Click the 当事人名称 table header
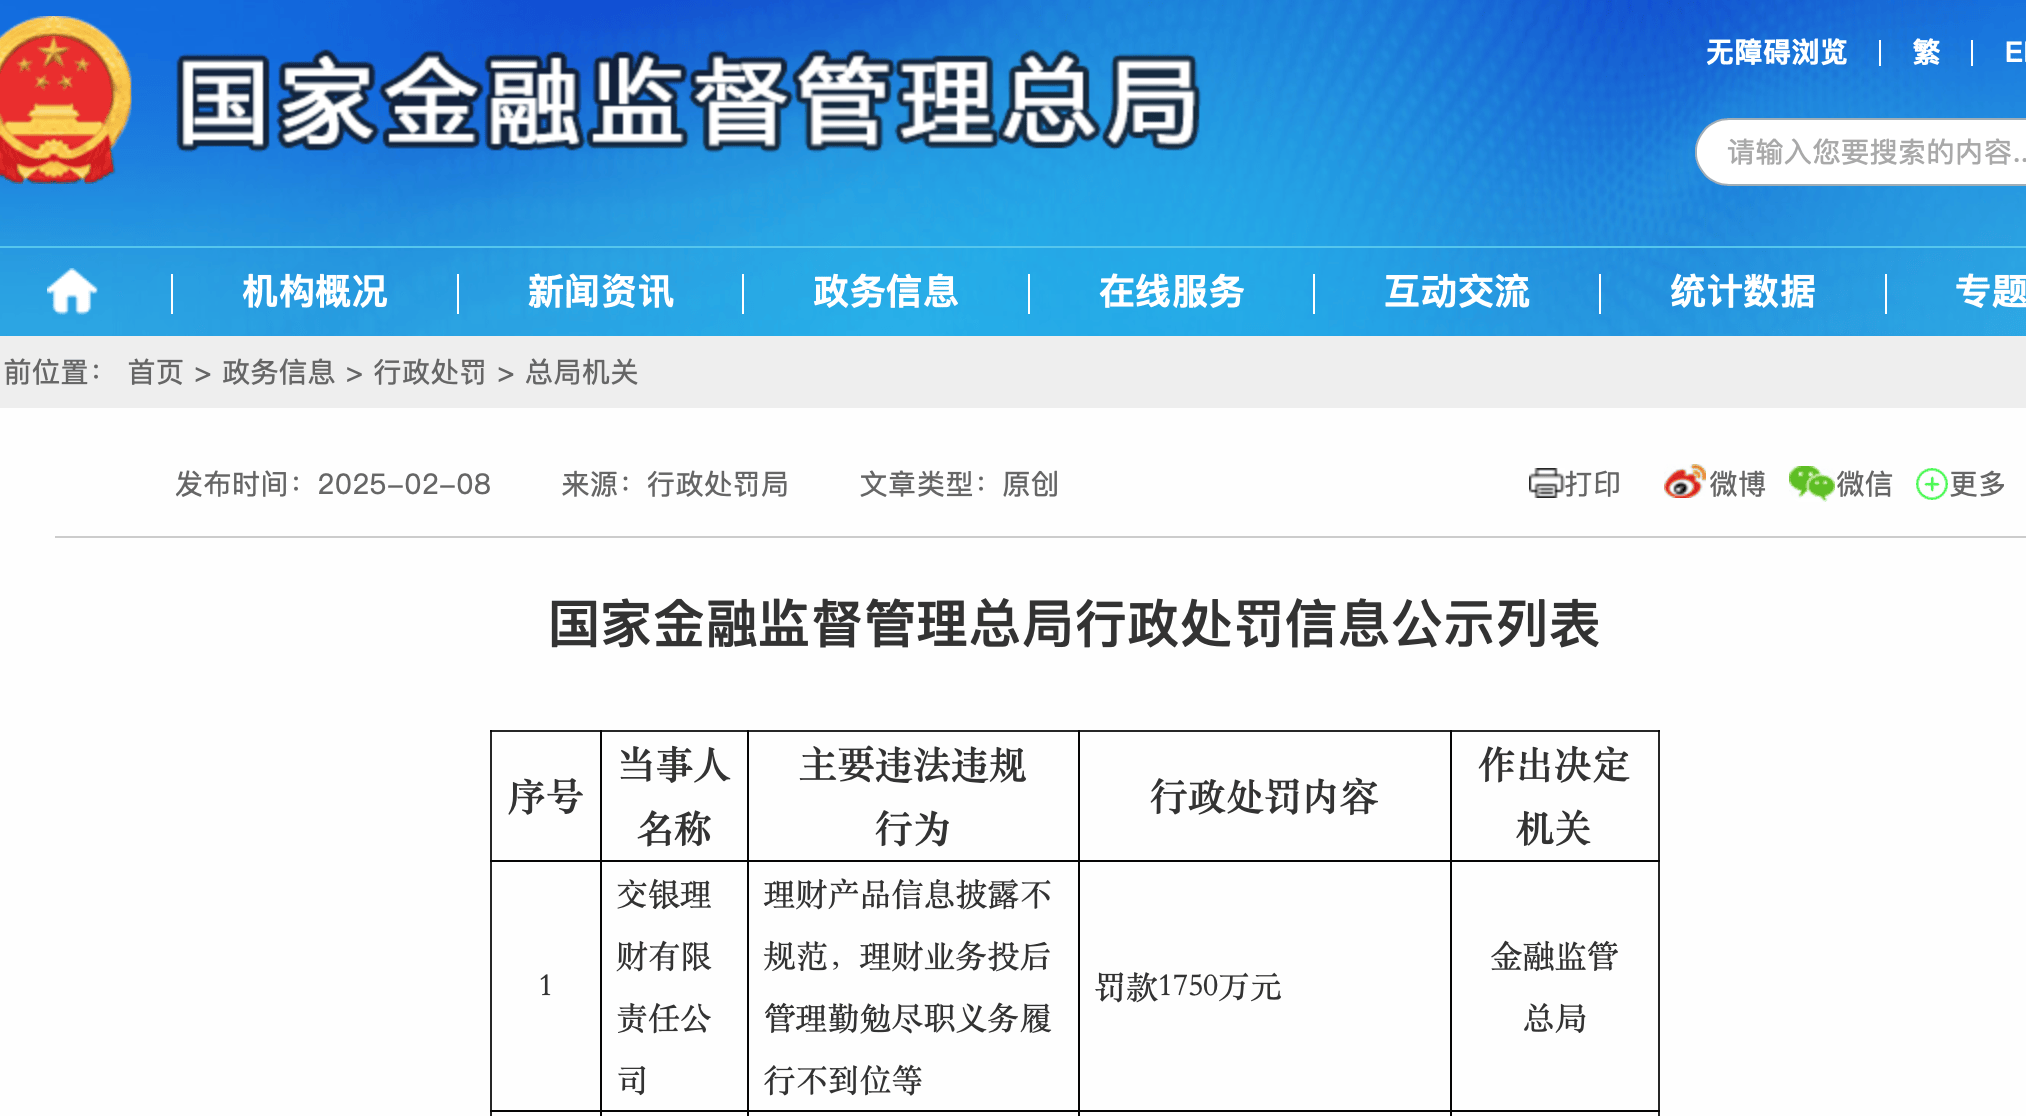The height and width of the screenshot is (1116, 2026). point(674,797)
